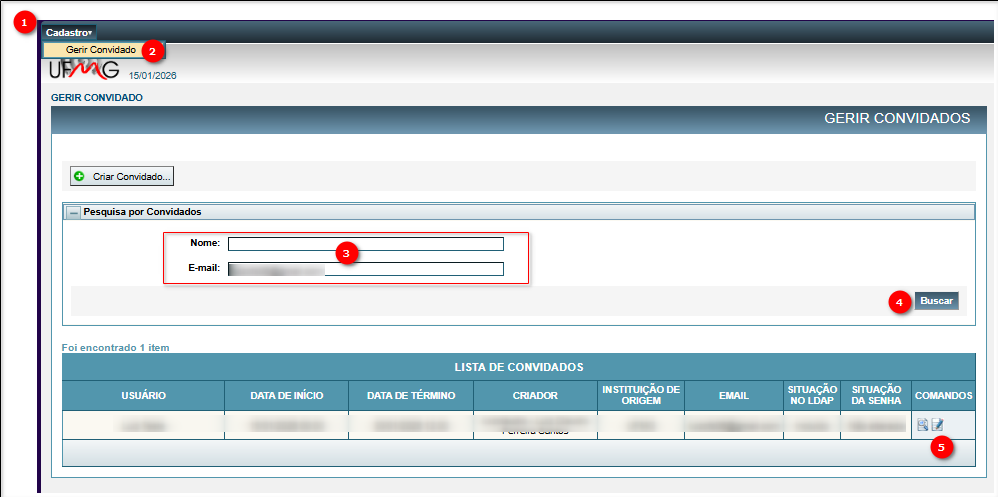Click the Buscar search button
This screenshot has height=497, width=998.
(x=936, y=301)
